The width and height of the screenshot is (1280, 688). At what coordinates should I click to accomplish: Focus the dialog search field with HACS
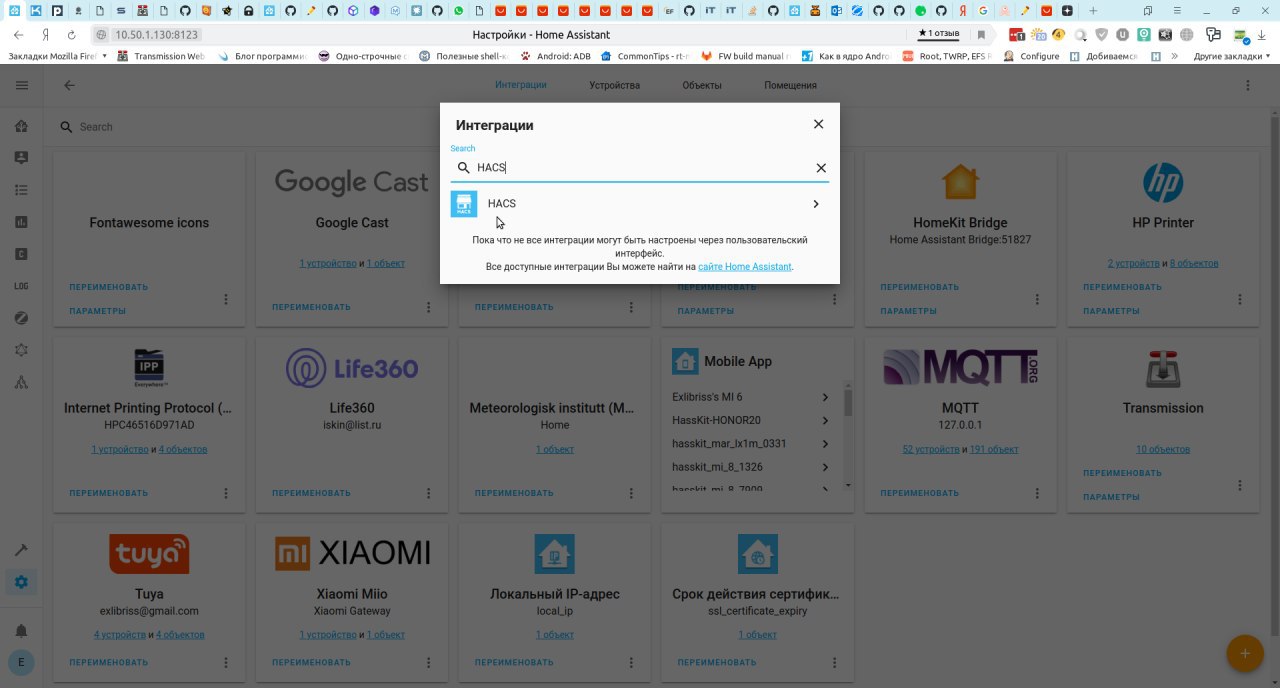(x=640, y=168)
